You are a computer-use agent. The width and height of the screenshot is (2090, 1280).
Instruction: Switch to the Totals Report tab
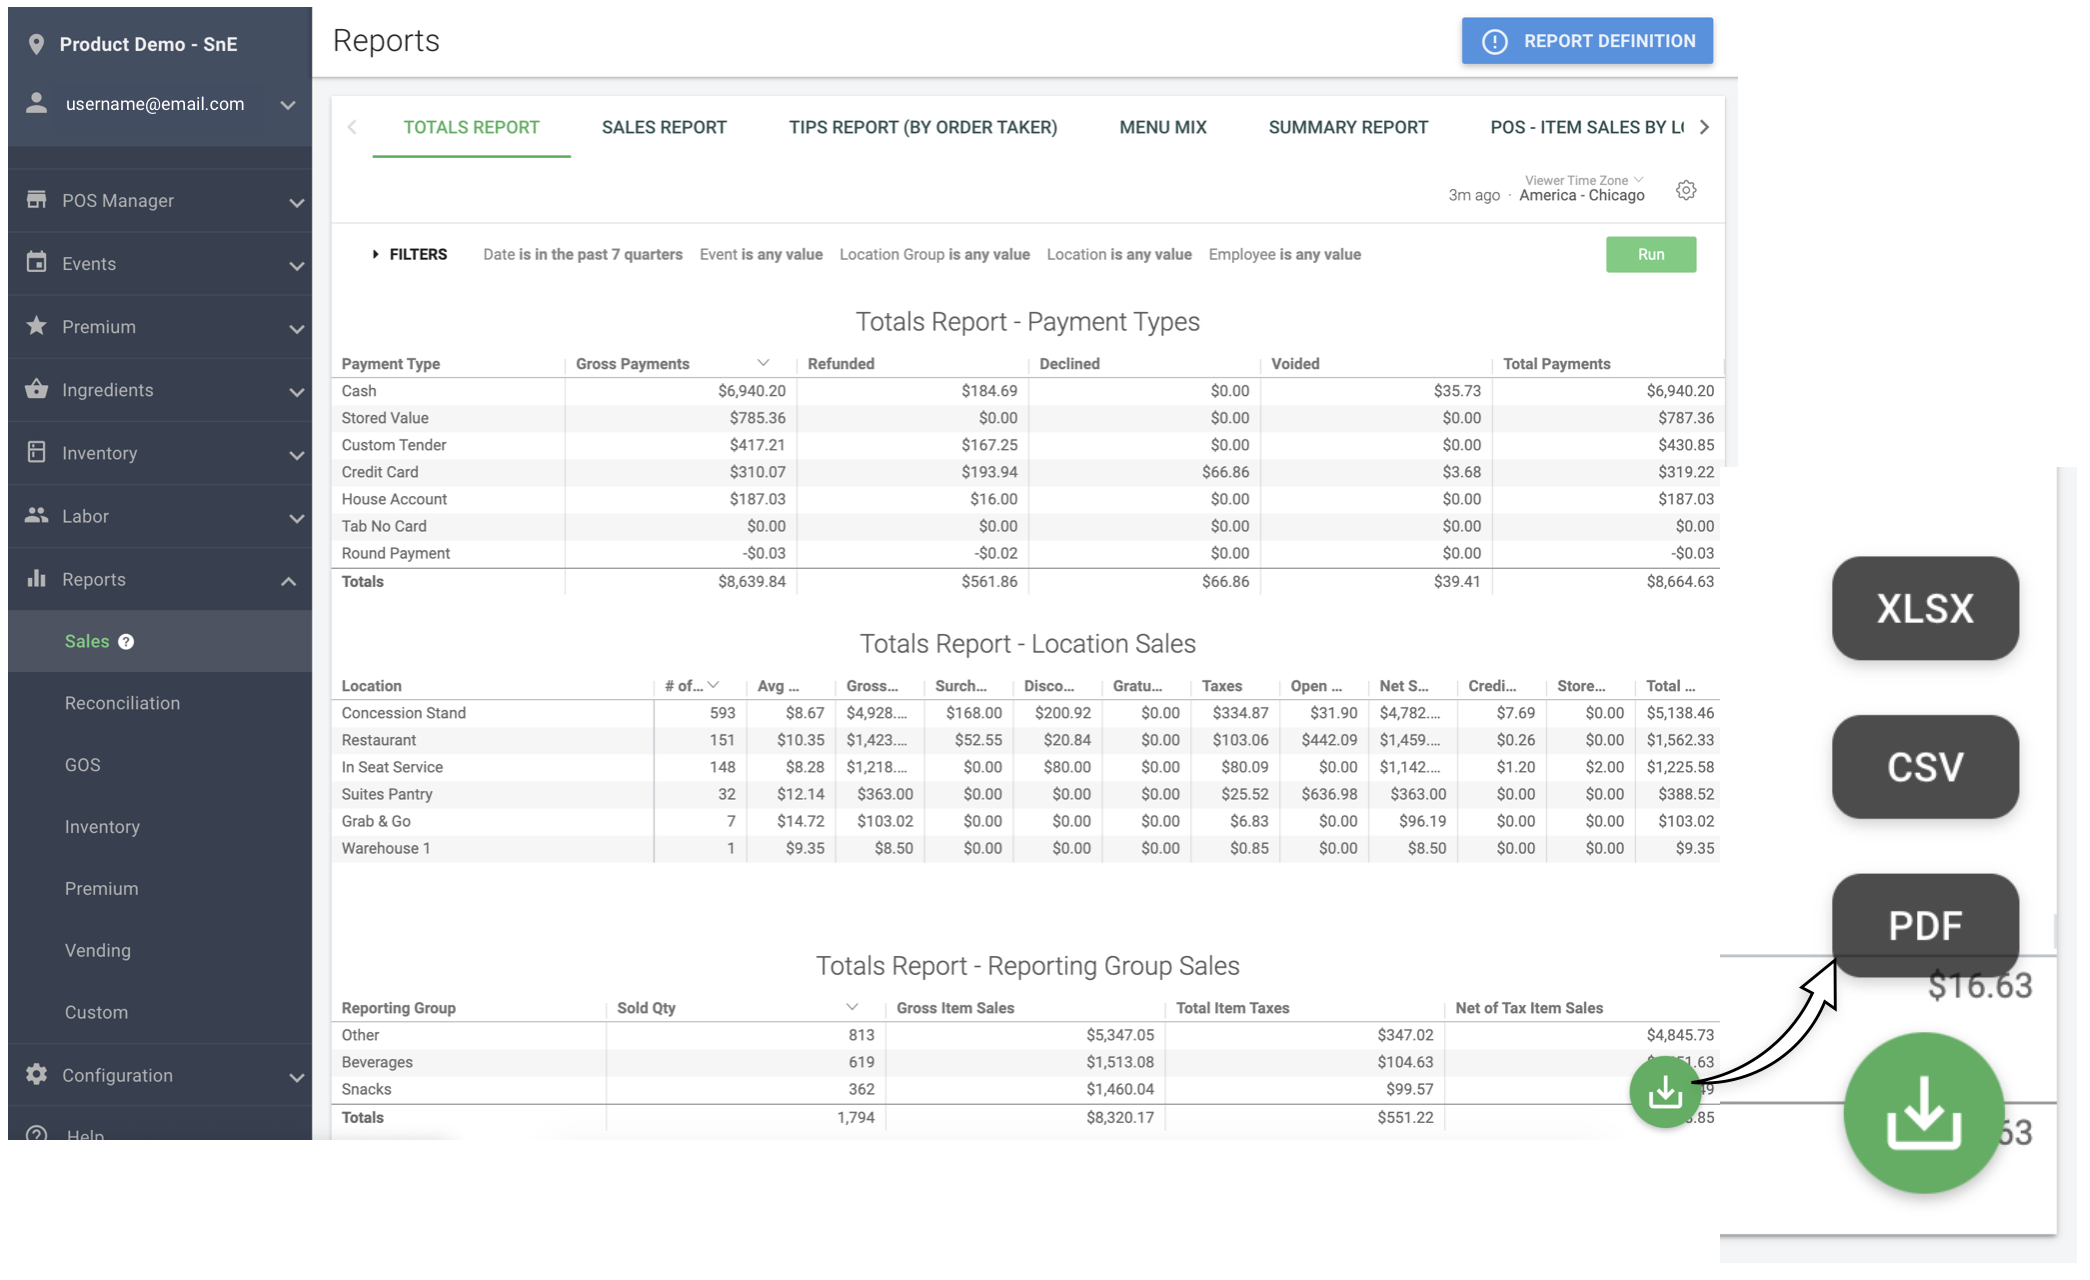pyautogui.click(x=471, y=127)
